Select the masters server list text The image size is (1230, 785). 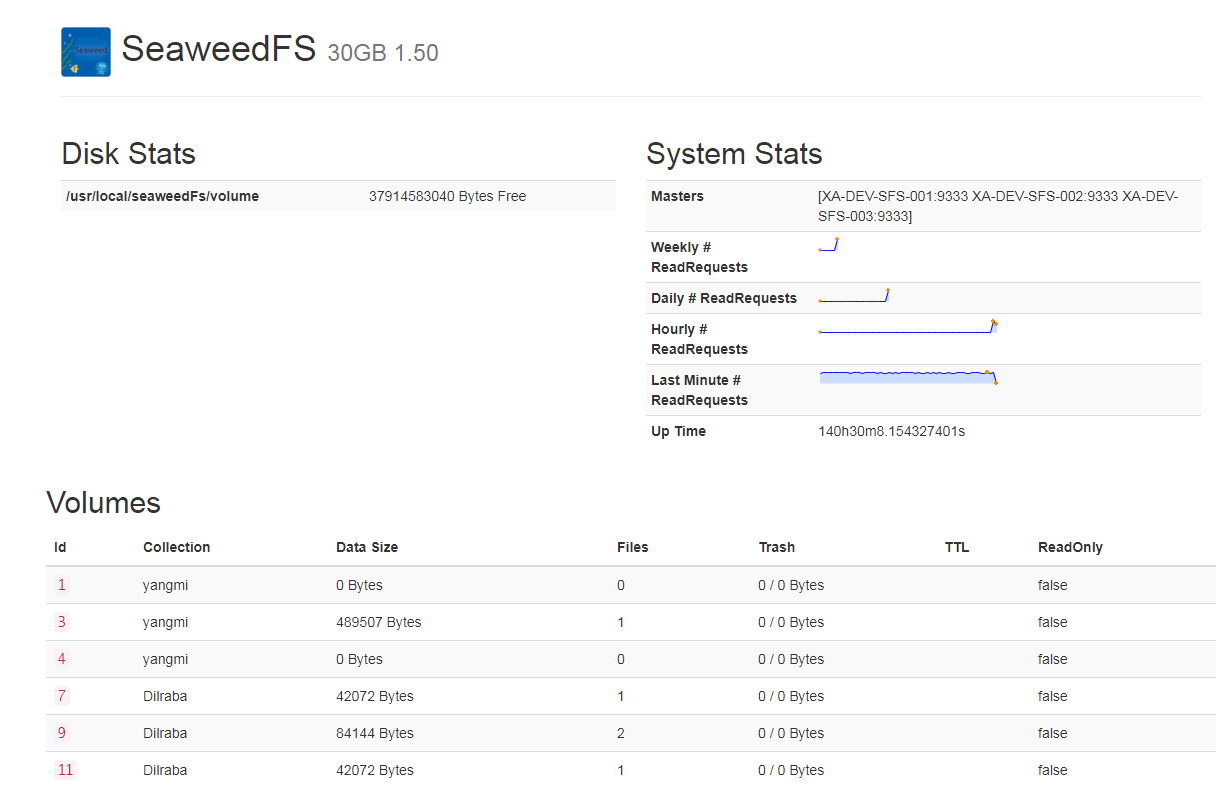pyautogui.click(x=998, y=206)
